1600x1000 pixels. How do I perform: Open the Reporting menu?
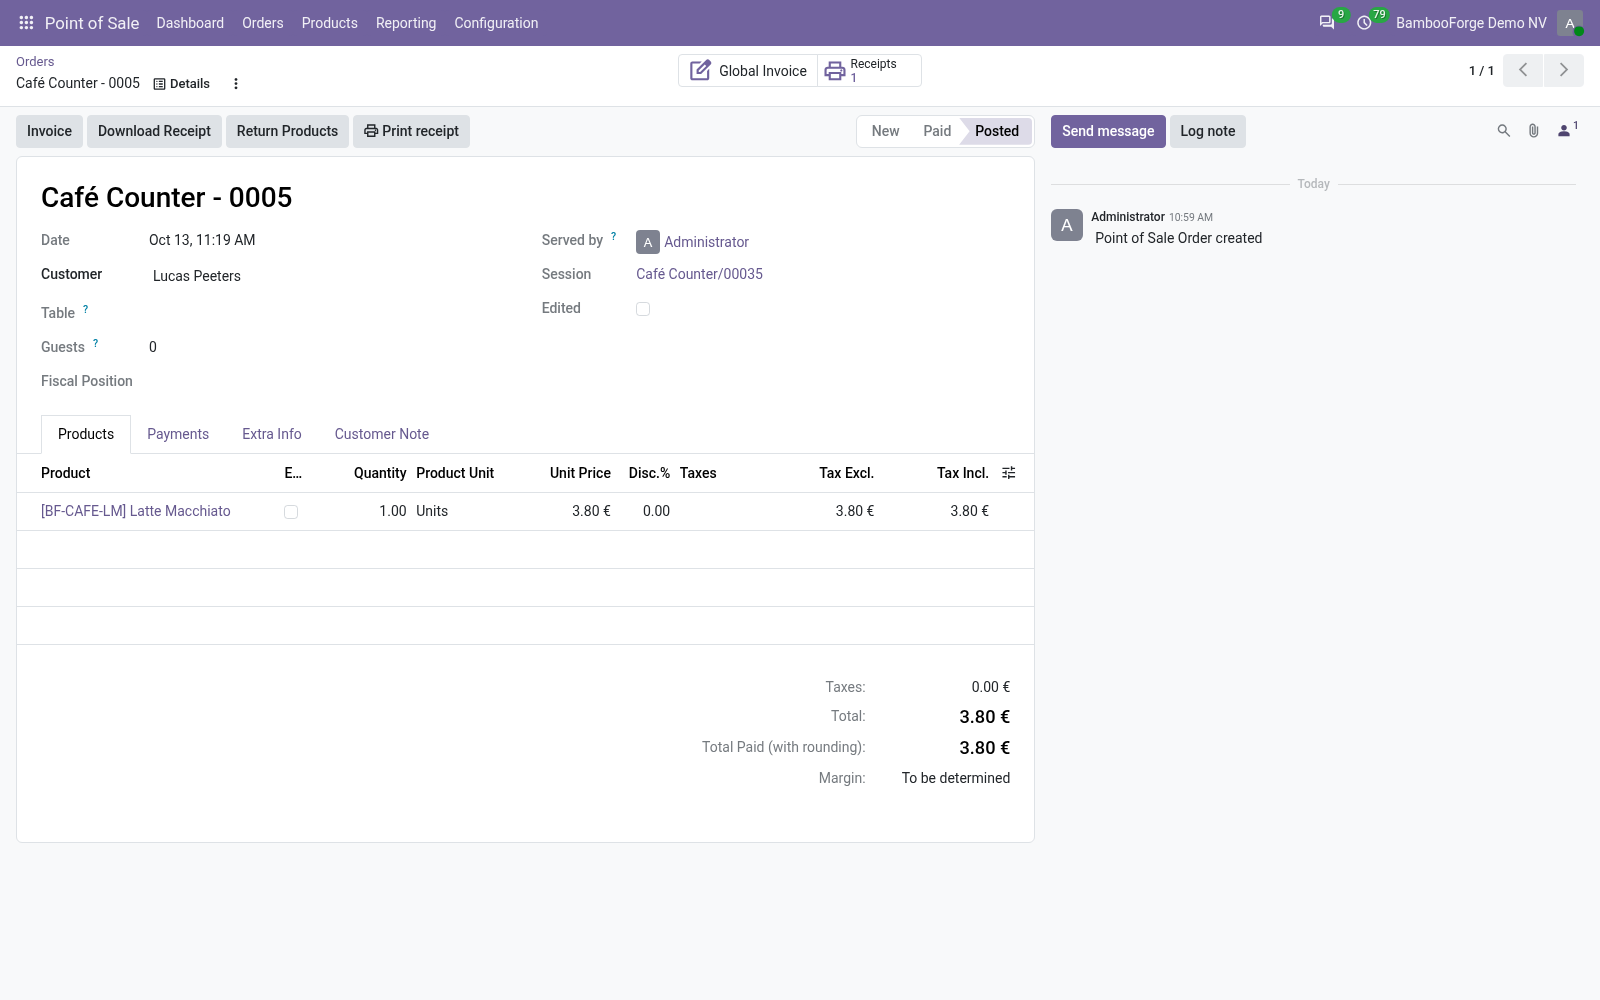pyautogui.click(x=406, y=23)
